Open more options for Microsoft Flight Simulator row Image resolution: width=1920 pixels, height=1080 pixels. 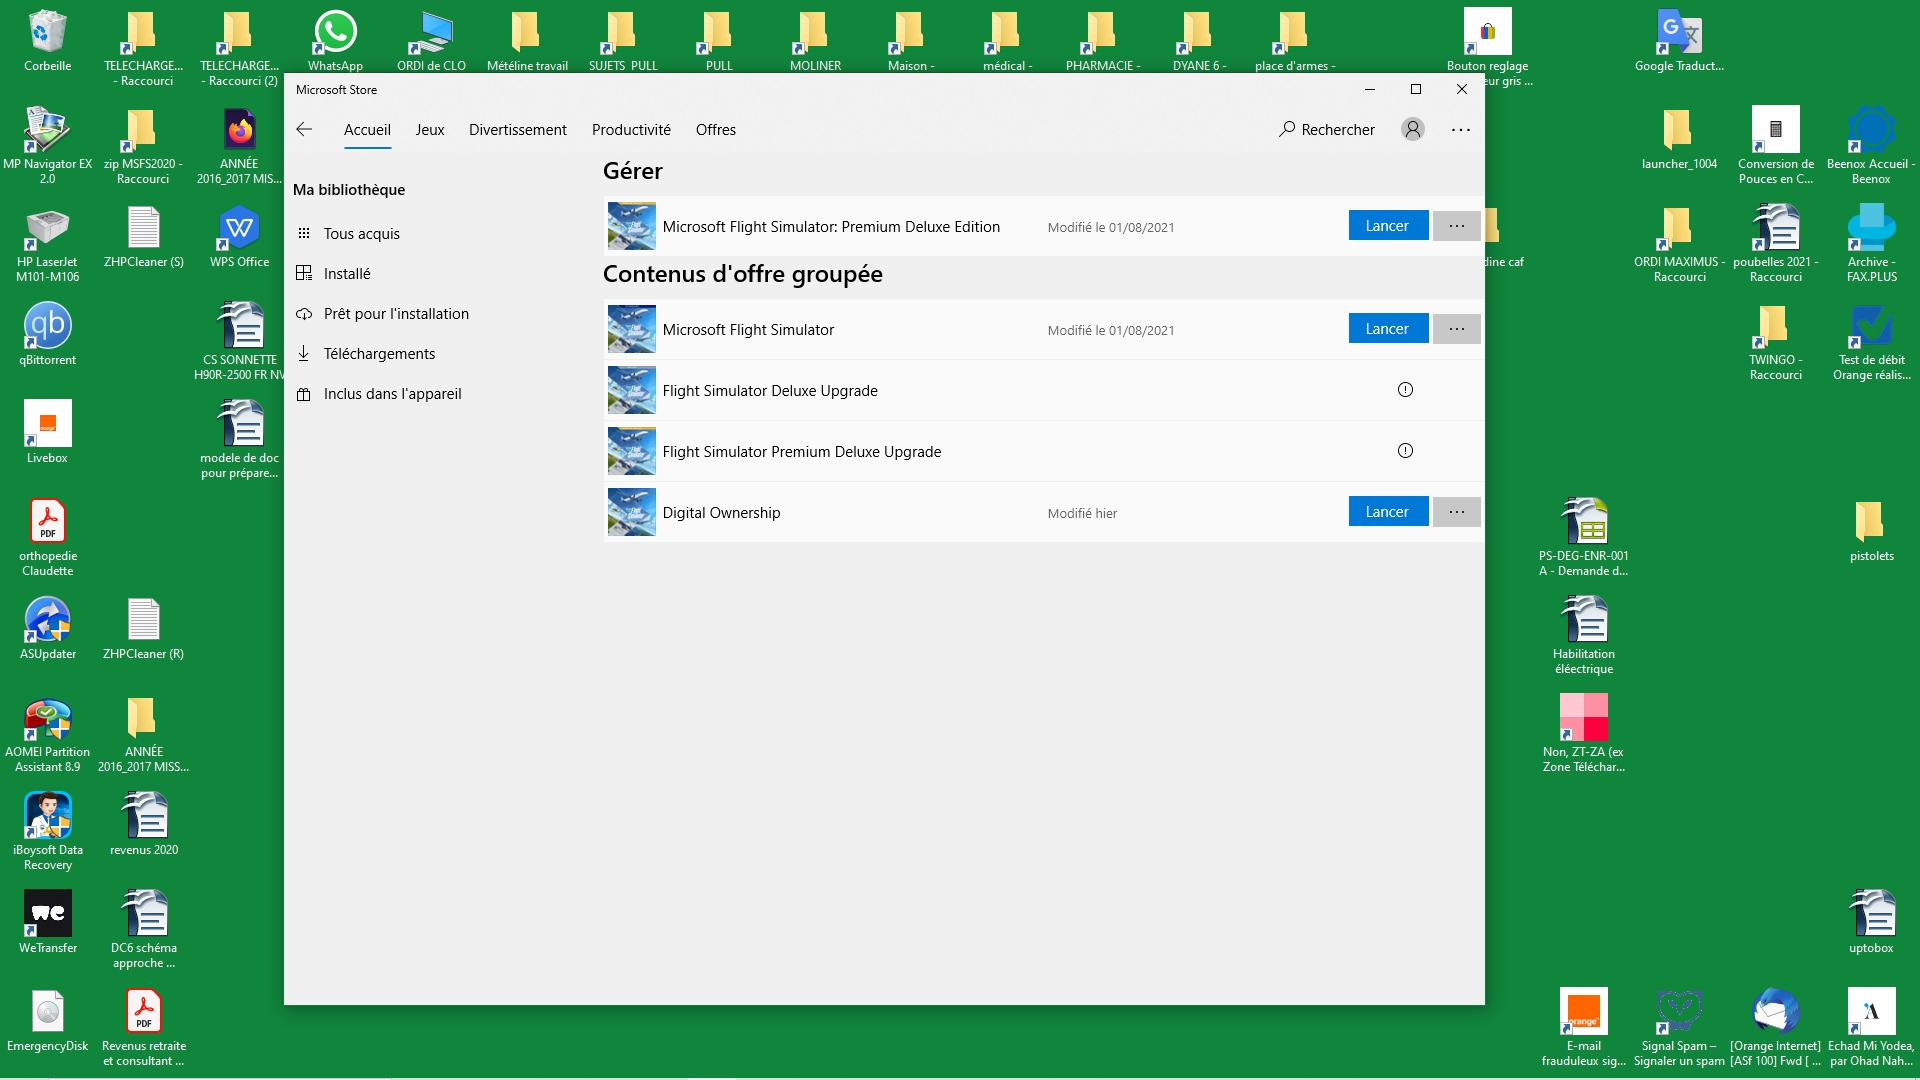pyautogui.click(x=1457, y=329)
